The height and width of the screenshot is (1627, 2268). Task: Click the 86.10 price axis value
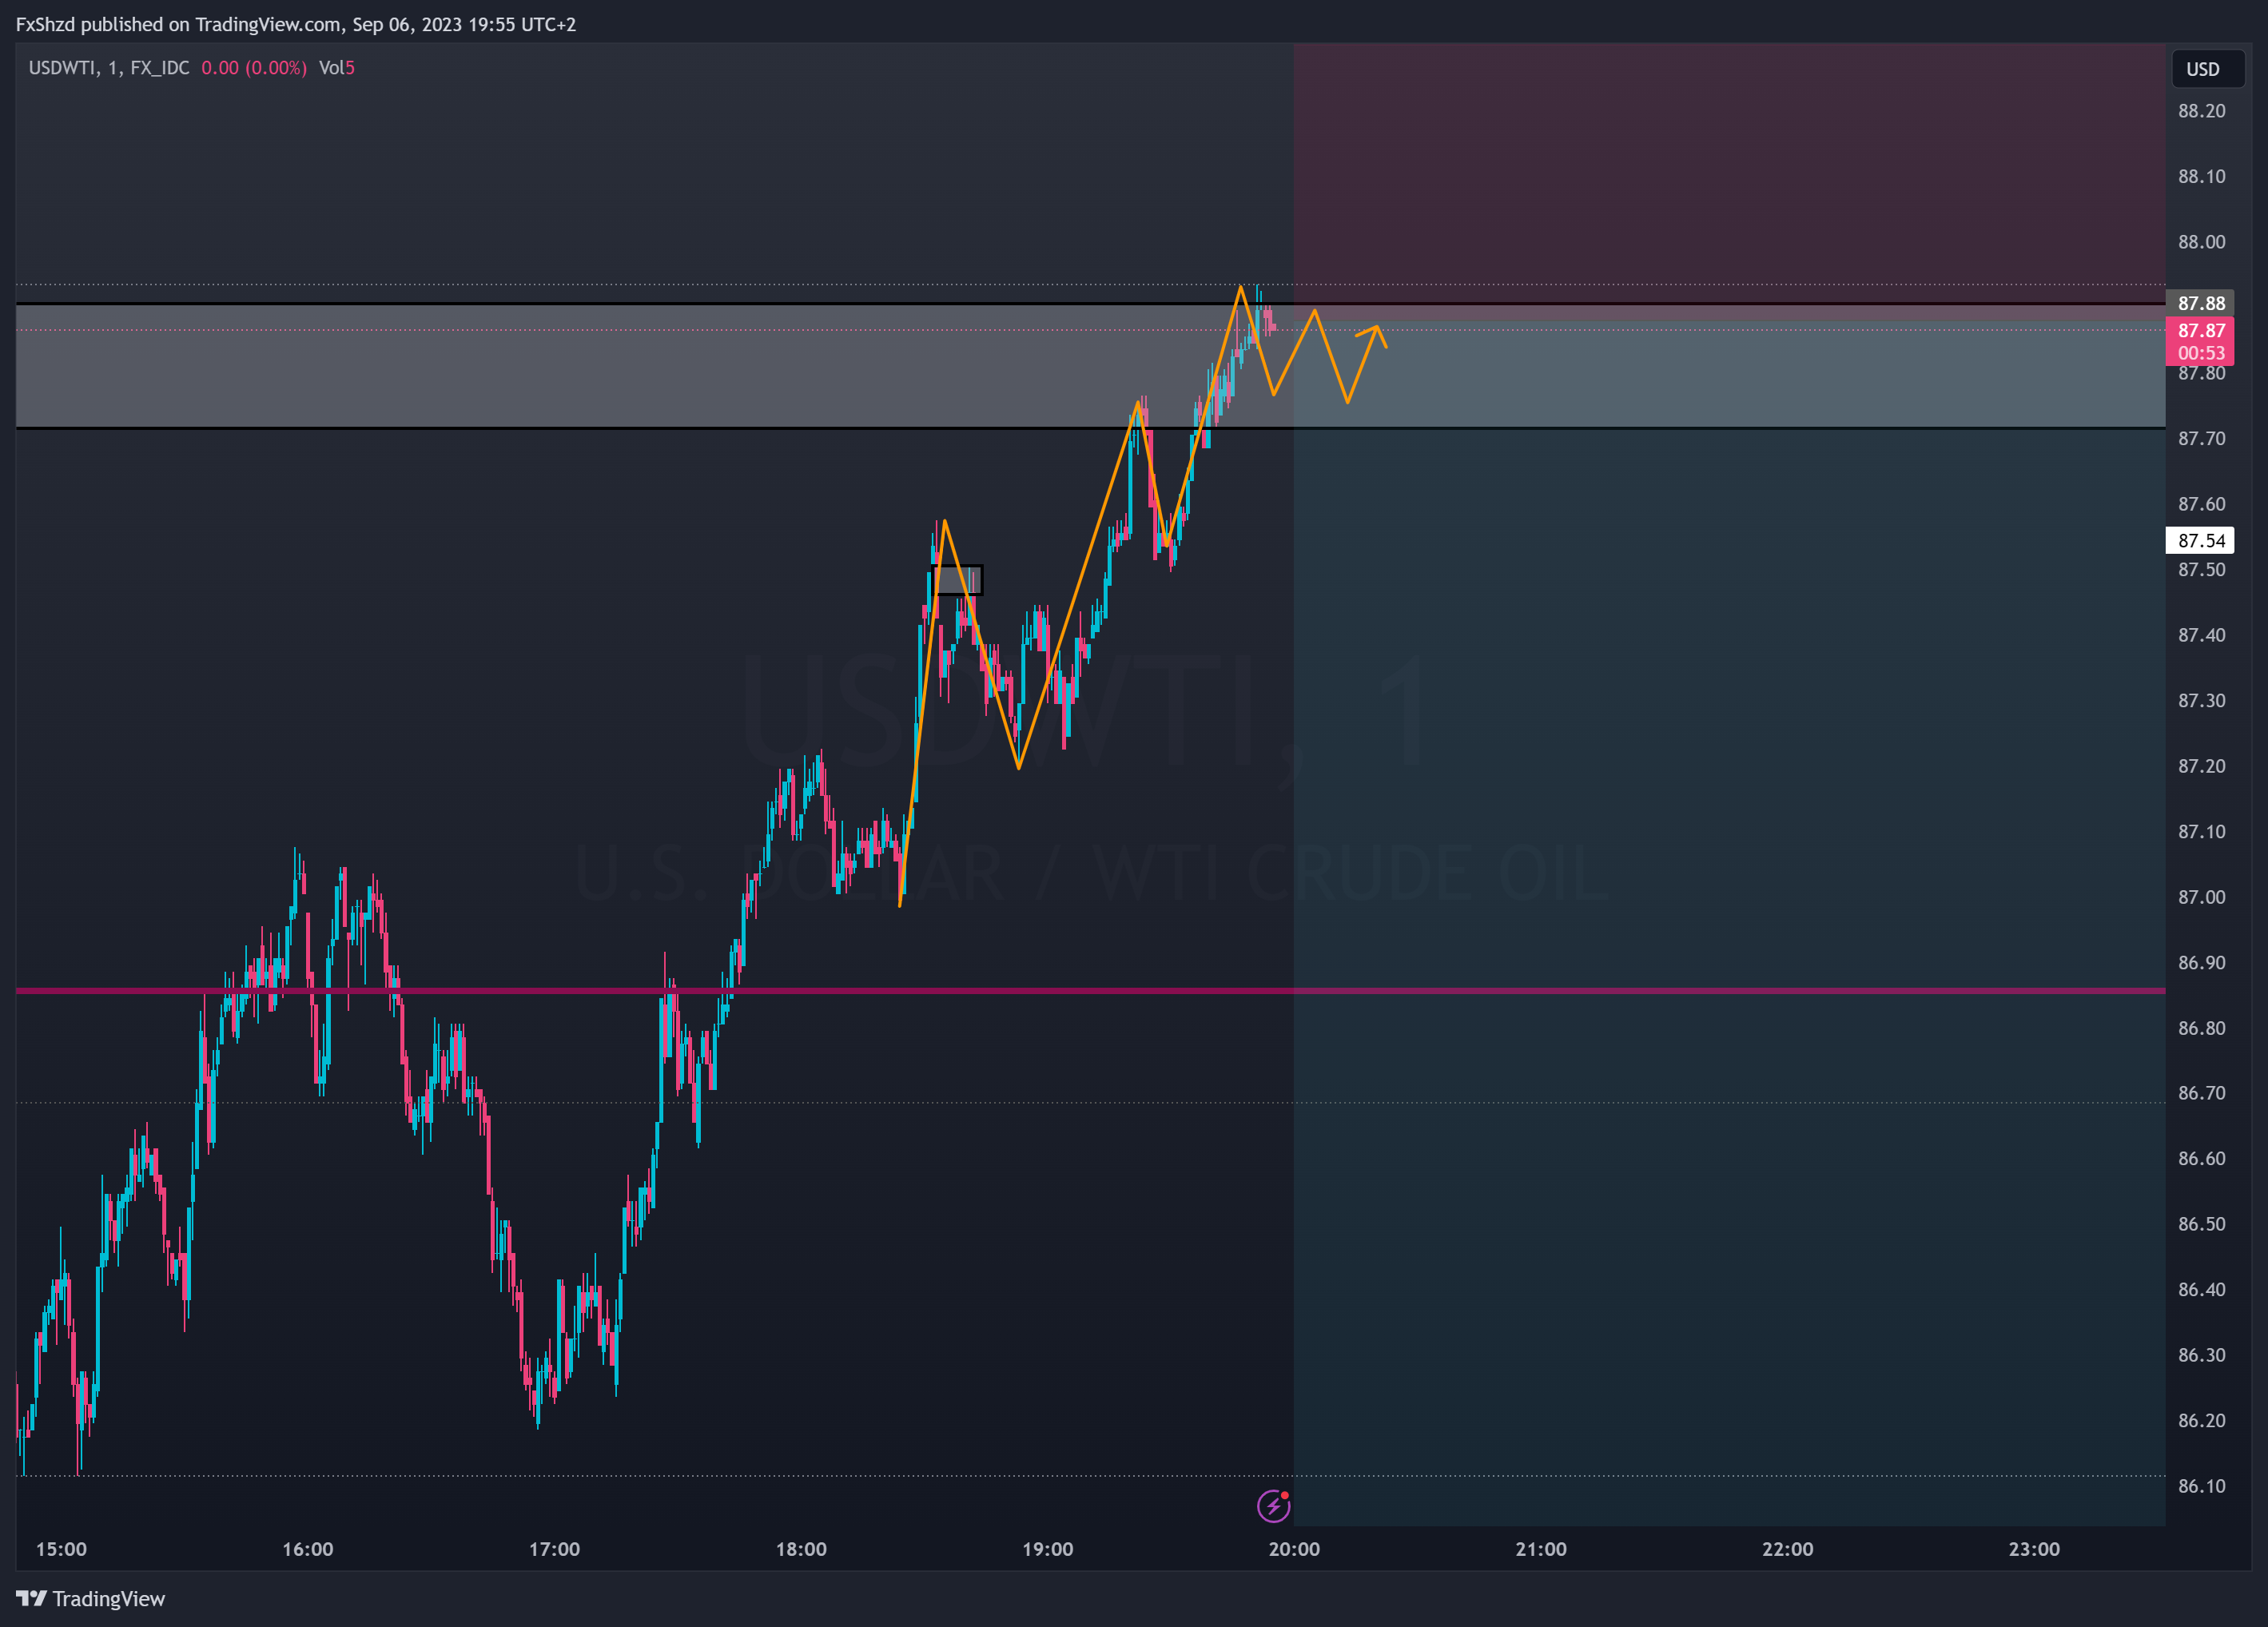2201,1486
